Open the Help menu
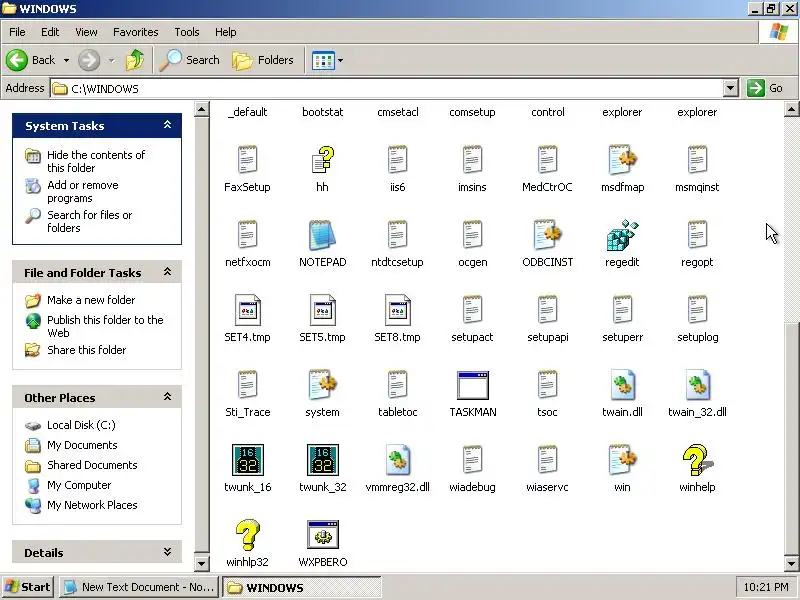The image size is (800, 600). click(x=226, y=32)
